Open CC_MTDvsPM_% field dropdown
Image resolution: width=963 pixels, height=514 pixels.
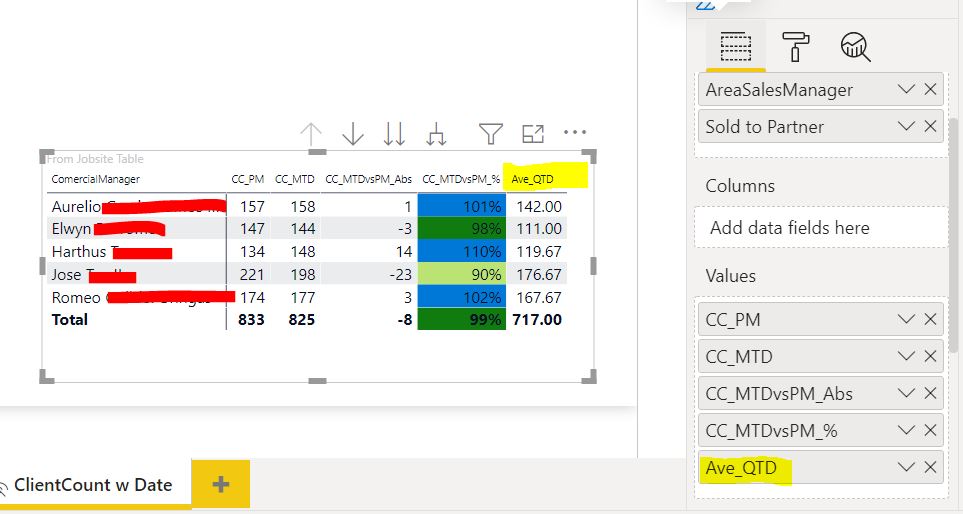point(906,430)
